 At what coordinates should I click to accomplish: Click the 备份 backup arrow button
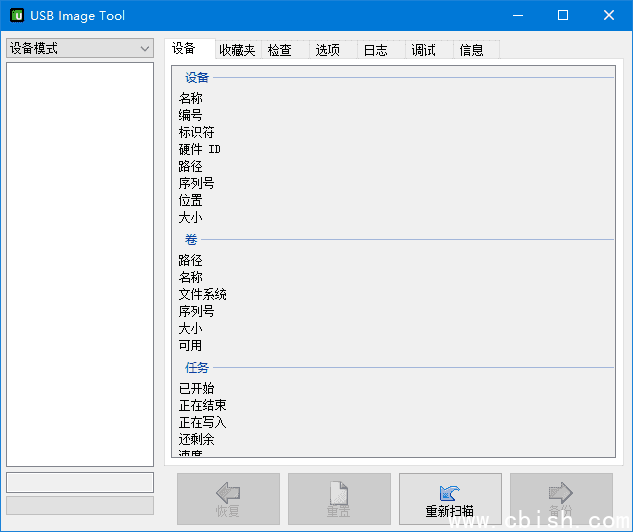pyautogui.click(x=561, y=499)
